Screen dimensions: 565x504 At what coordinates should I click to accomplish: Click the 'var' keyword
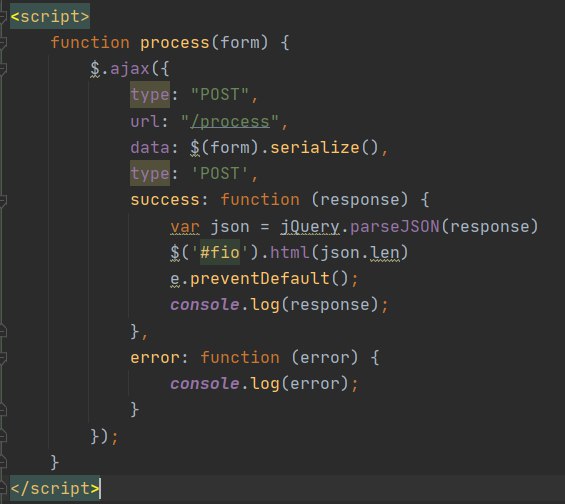[185, 227]
